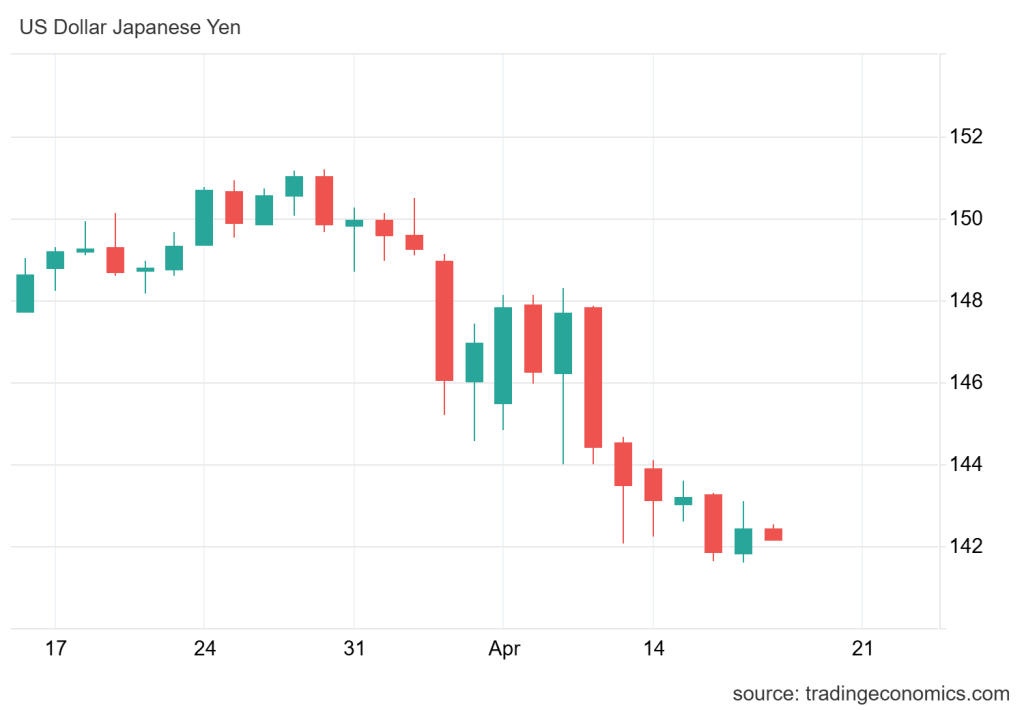Select the 142 price axis label
This screenshot has width=1024, height=710.
tap(967, 547)
